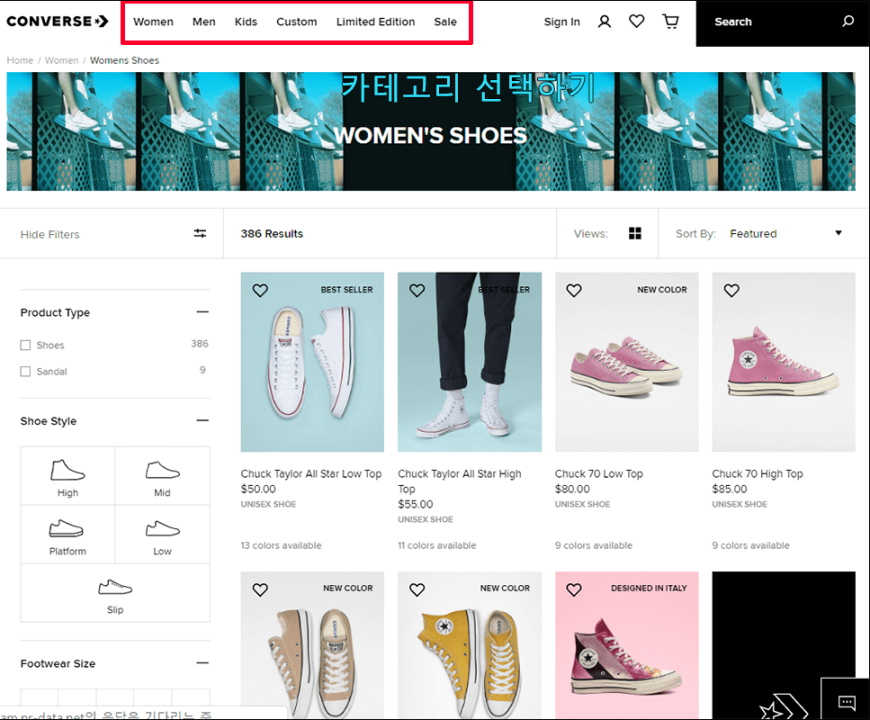Open the Men menu
Viewport: 870px width, 720px height.
204,22
